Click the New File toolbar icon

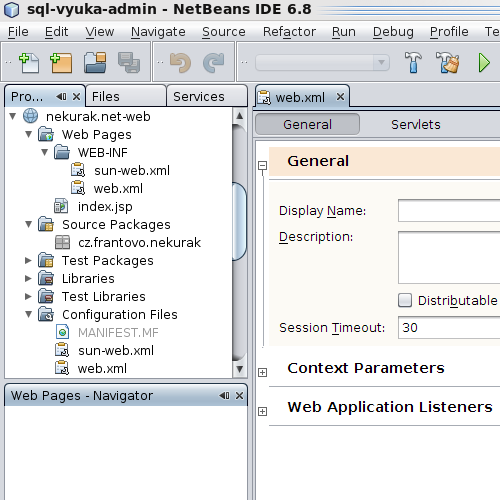point(29,63)
